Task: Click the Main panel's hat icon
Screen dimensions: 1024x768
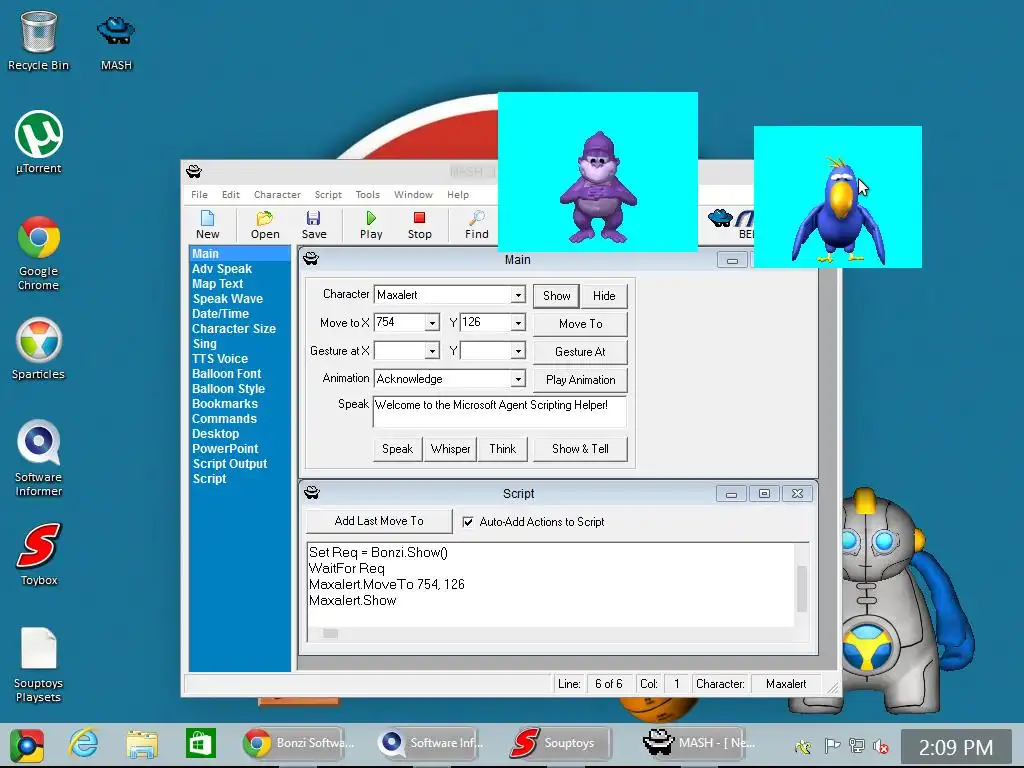Action: [x=311, y=259]
